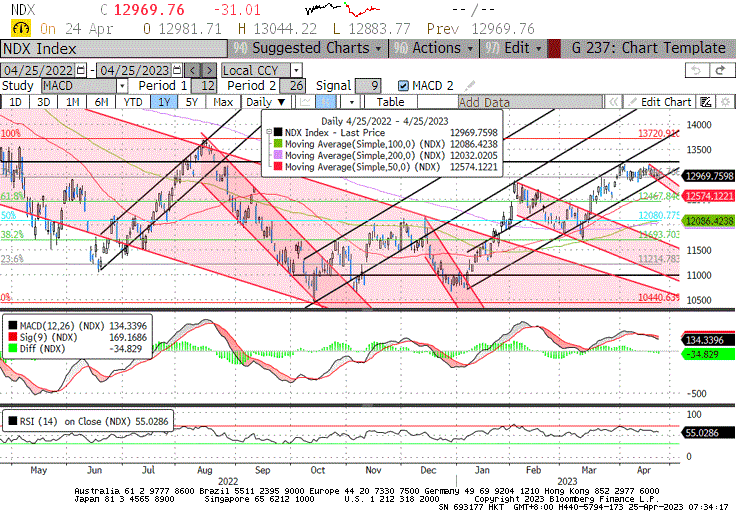Screen dimensions: 736x530
Task: Click the double-chevron collapse icon left of Edit Chart
Action: click(x=613, y=102)
